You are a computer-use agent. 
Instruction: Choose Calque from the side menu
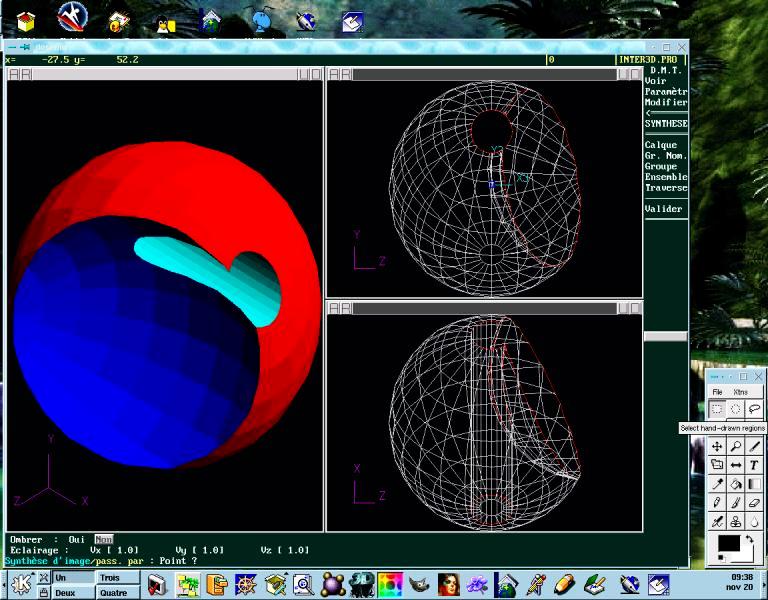pyautogui.click(x=661, y=145)
